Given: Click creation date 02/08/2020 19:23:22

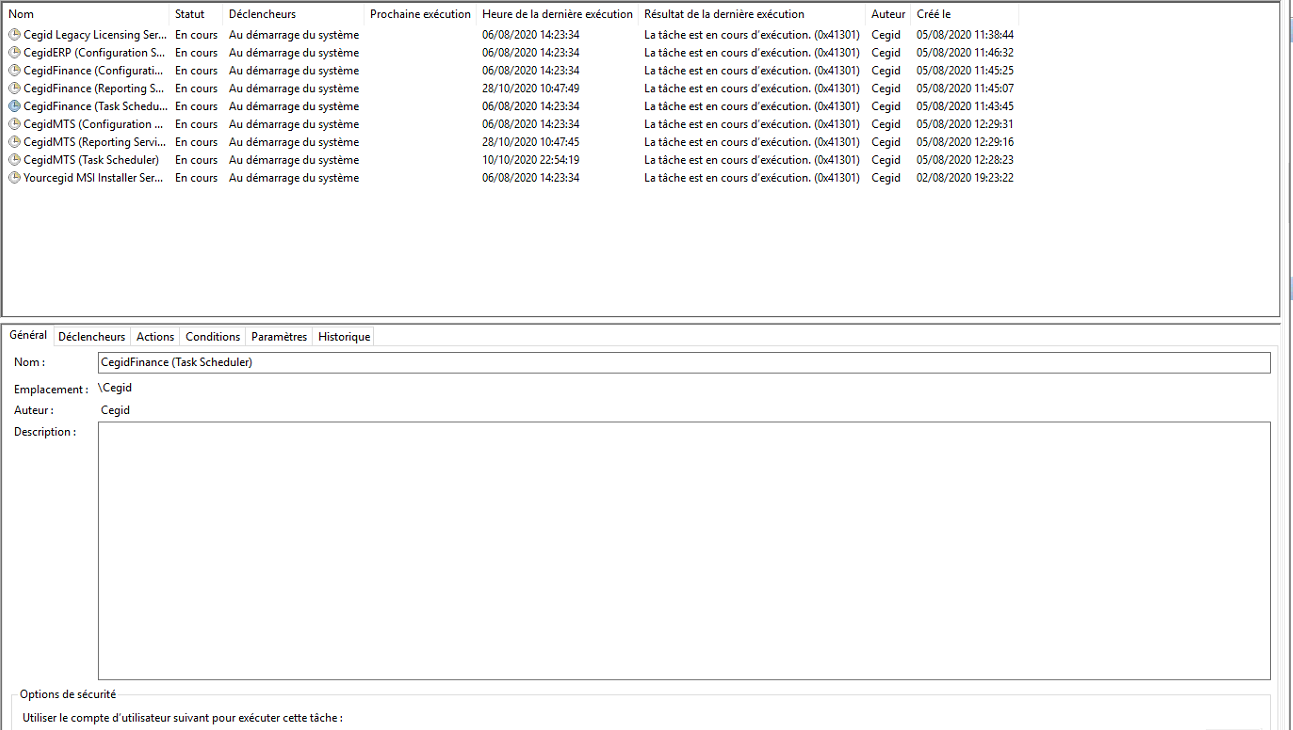Looking at the screenshot, I should coord(965,178).
